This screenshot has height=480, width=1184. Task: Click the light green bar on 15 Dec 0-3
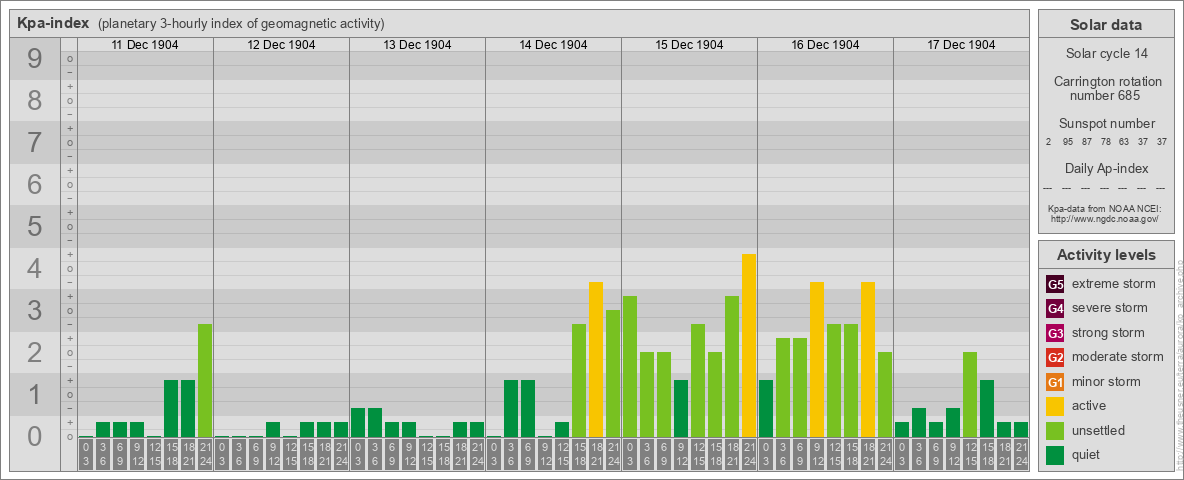[630, 367]
